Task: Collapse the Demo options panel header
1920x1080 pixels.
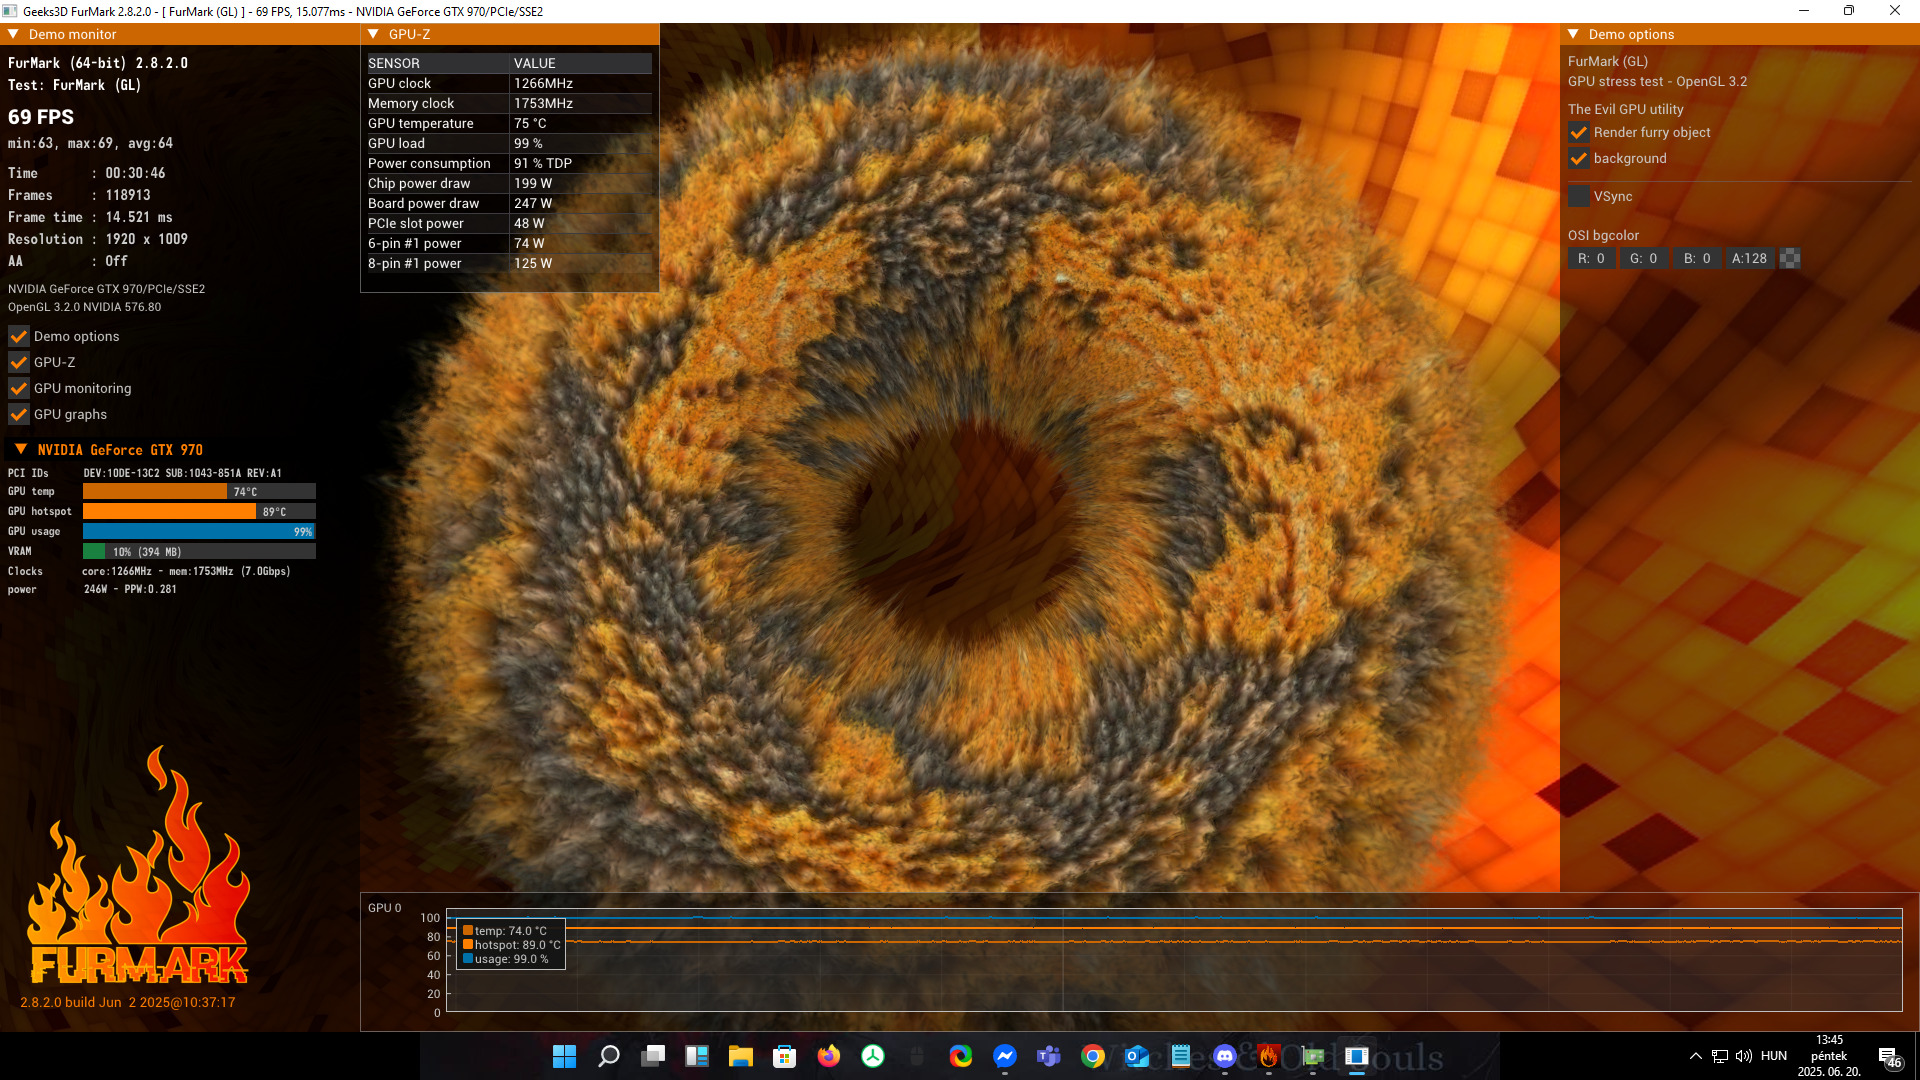Action: point(1574,34)
